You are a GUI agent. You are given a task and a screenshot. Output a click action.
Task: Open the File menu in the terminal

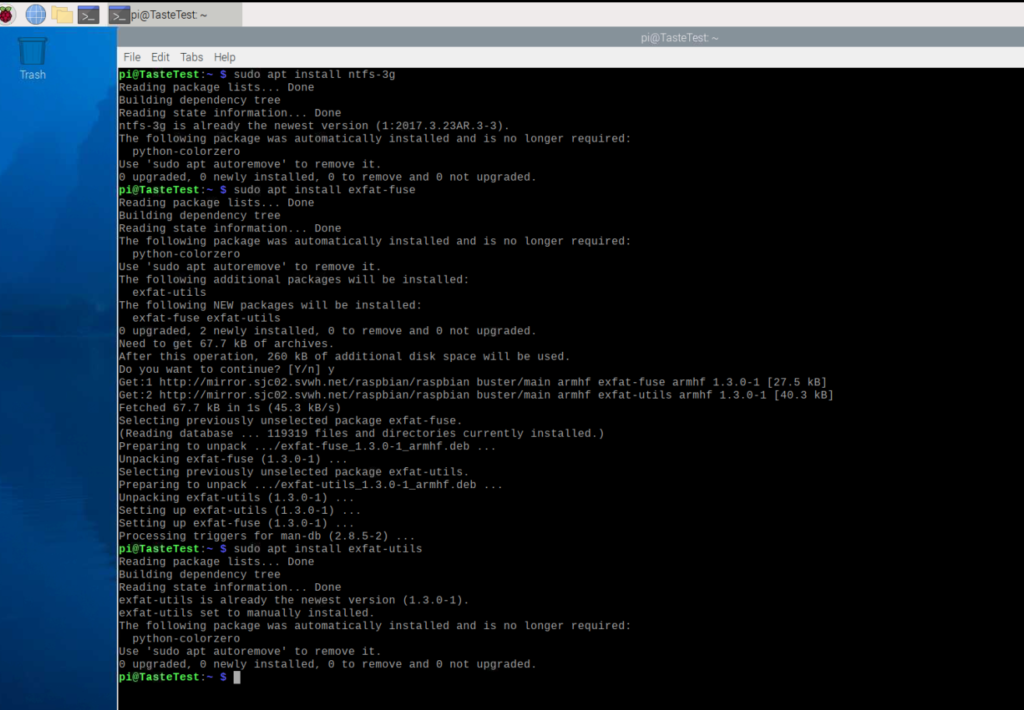131,57
